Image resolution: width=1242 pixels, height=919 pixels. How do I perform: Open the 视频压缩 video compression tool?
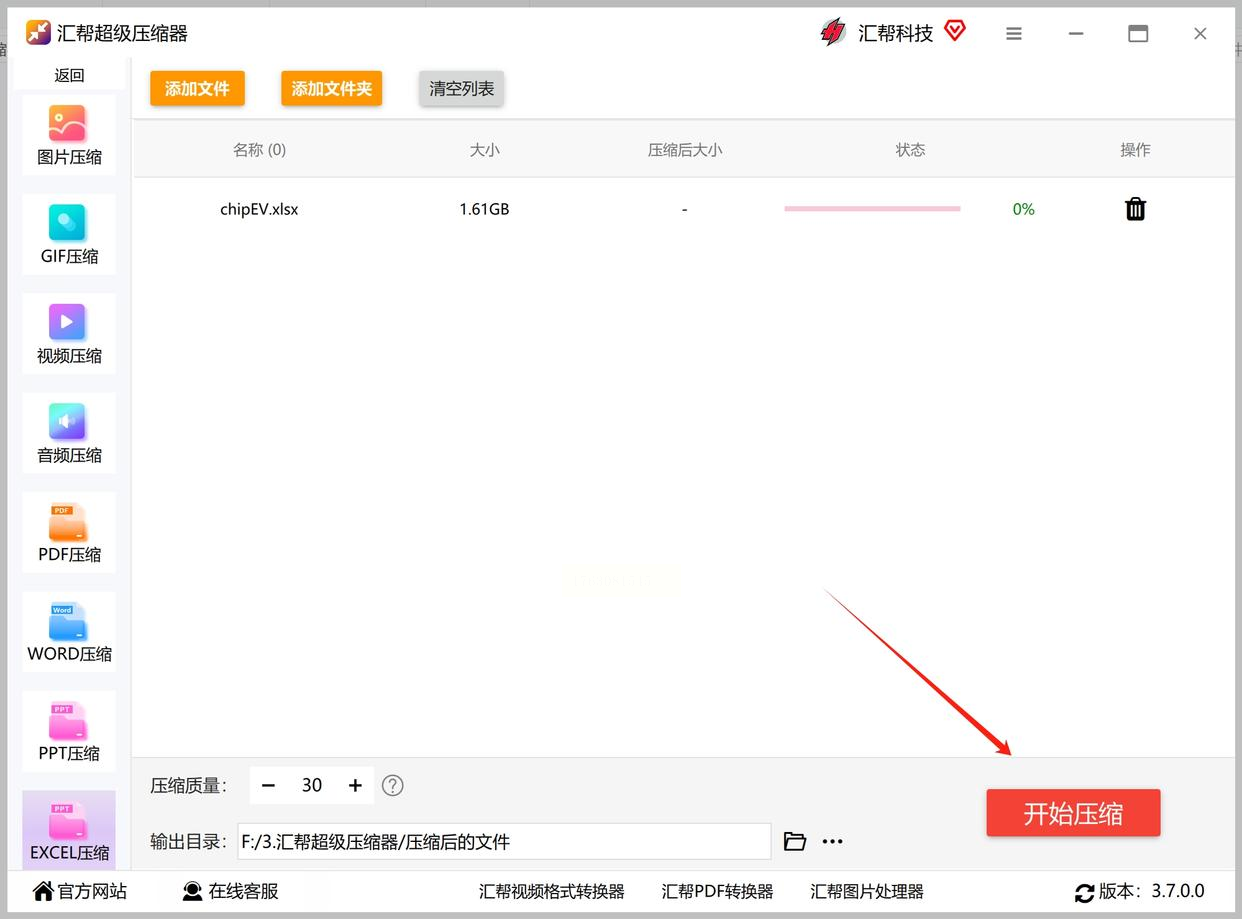(69, 334)
